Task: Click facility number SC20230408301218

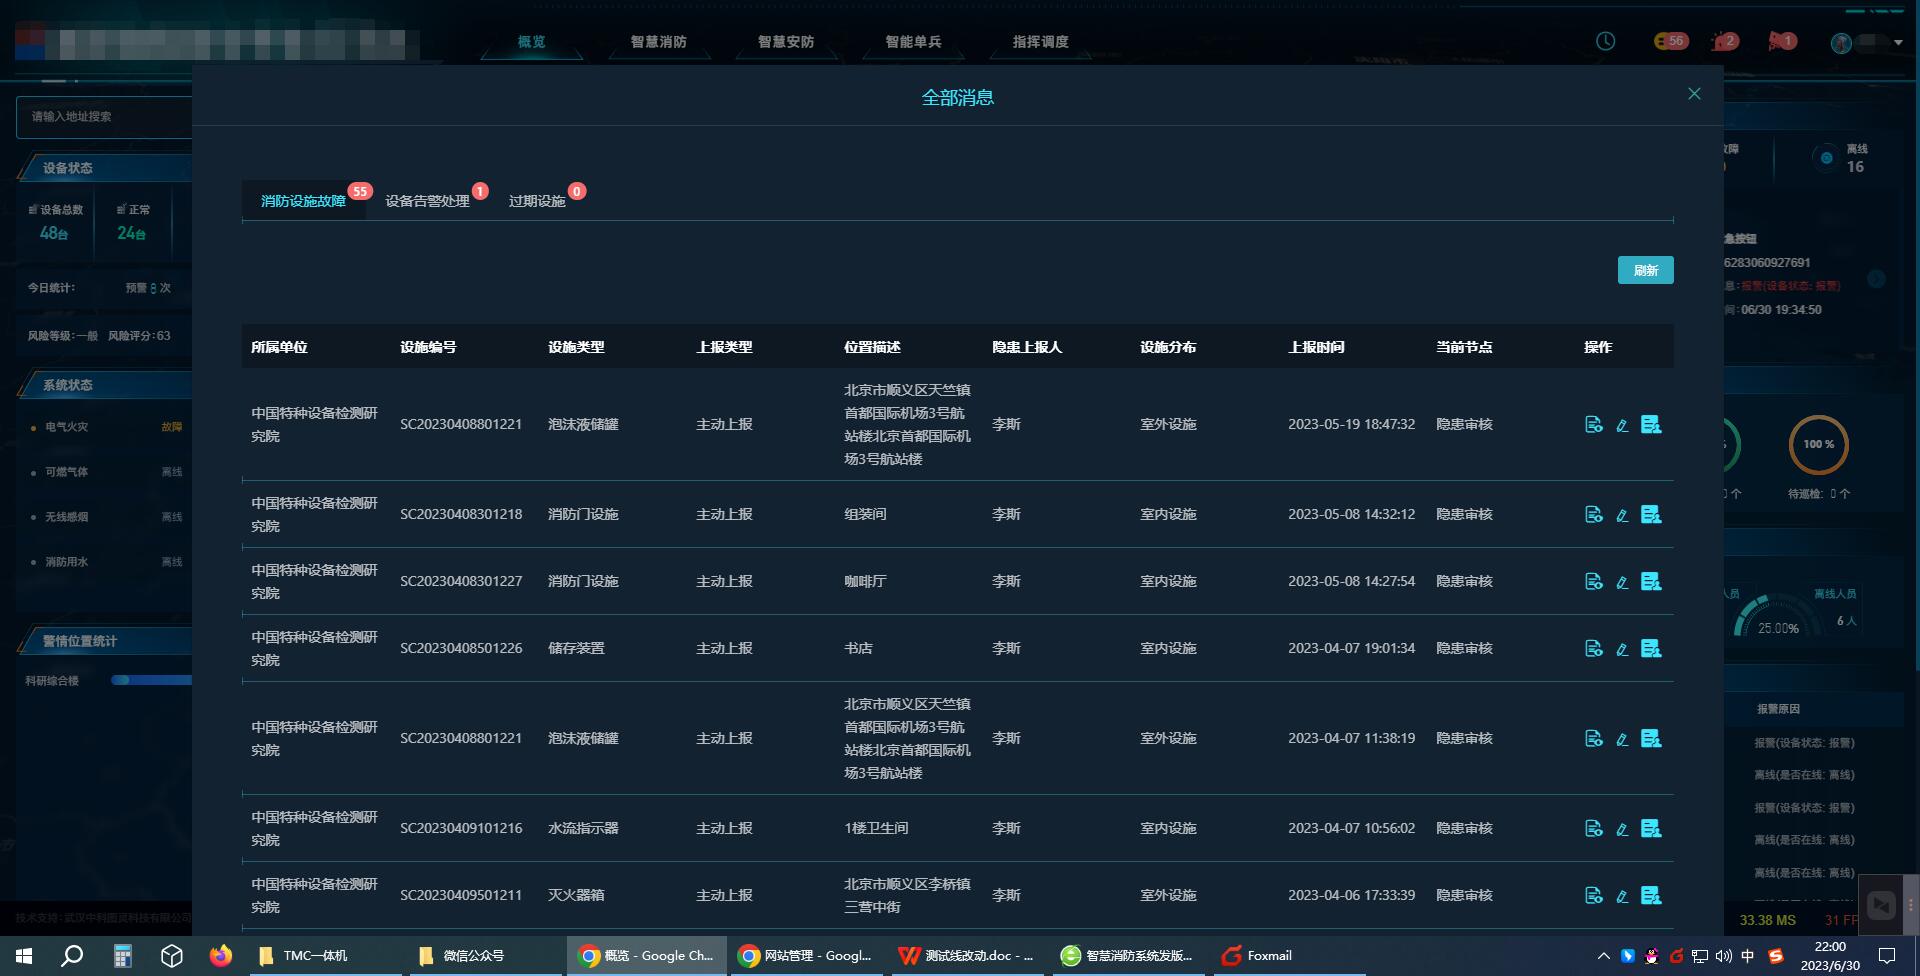Action: pyautogui.click(x=461, y=515)
